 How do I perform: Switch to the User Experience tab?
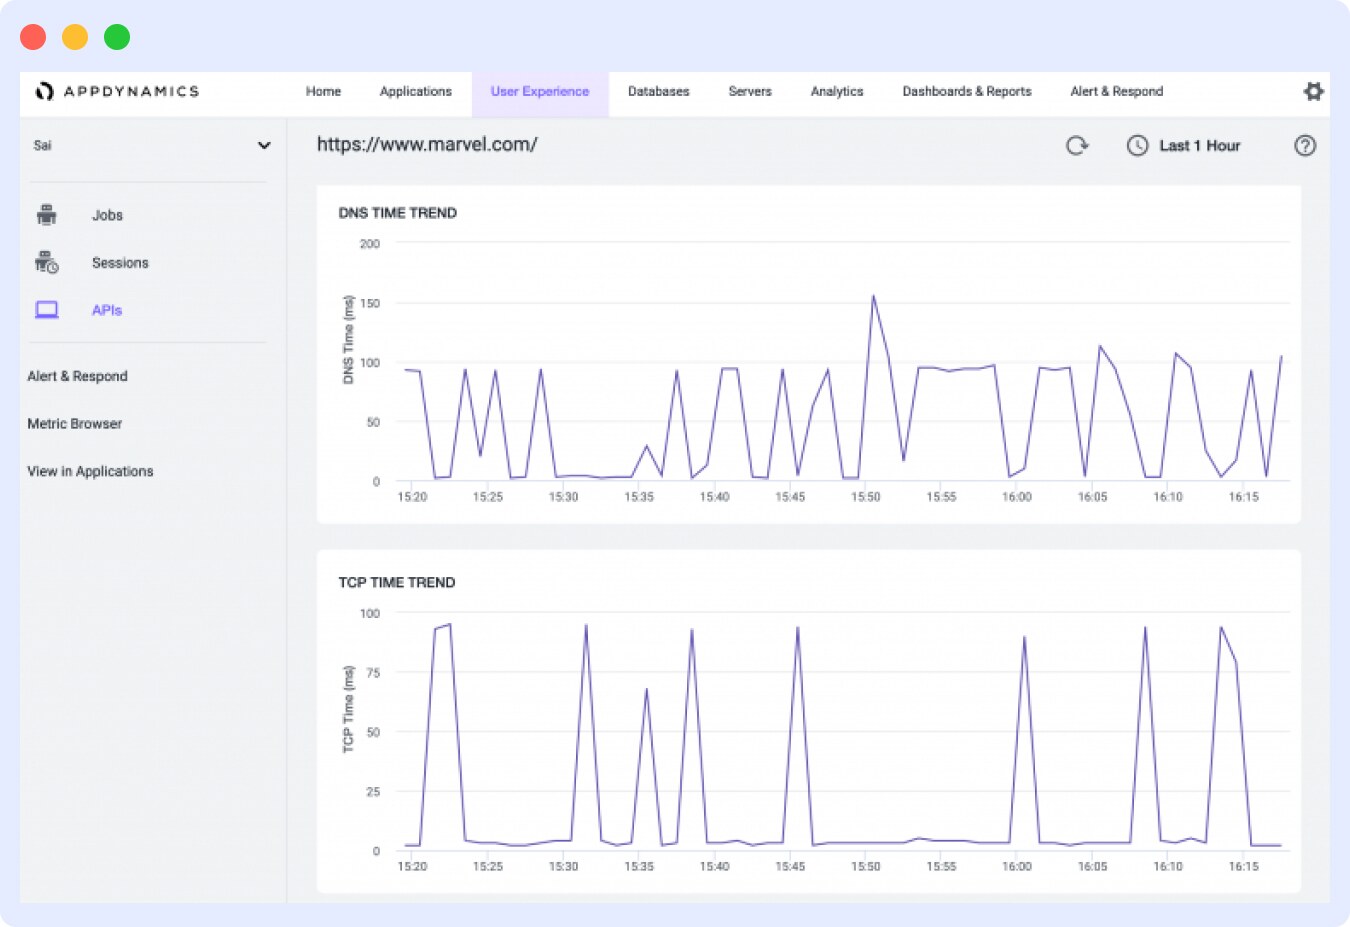tap(539, 91)
